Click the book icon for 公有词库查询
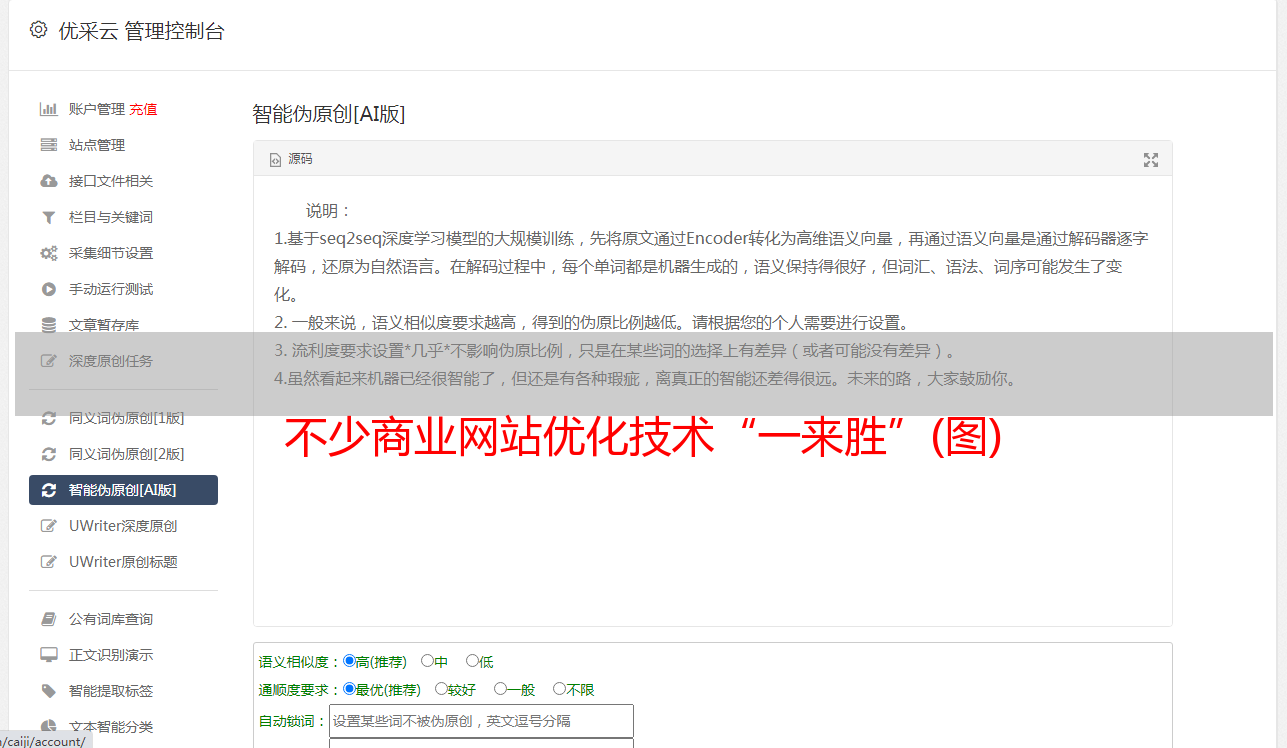Viewport: 1287px width, 748px height. coord(48,619)
